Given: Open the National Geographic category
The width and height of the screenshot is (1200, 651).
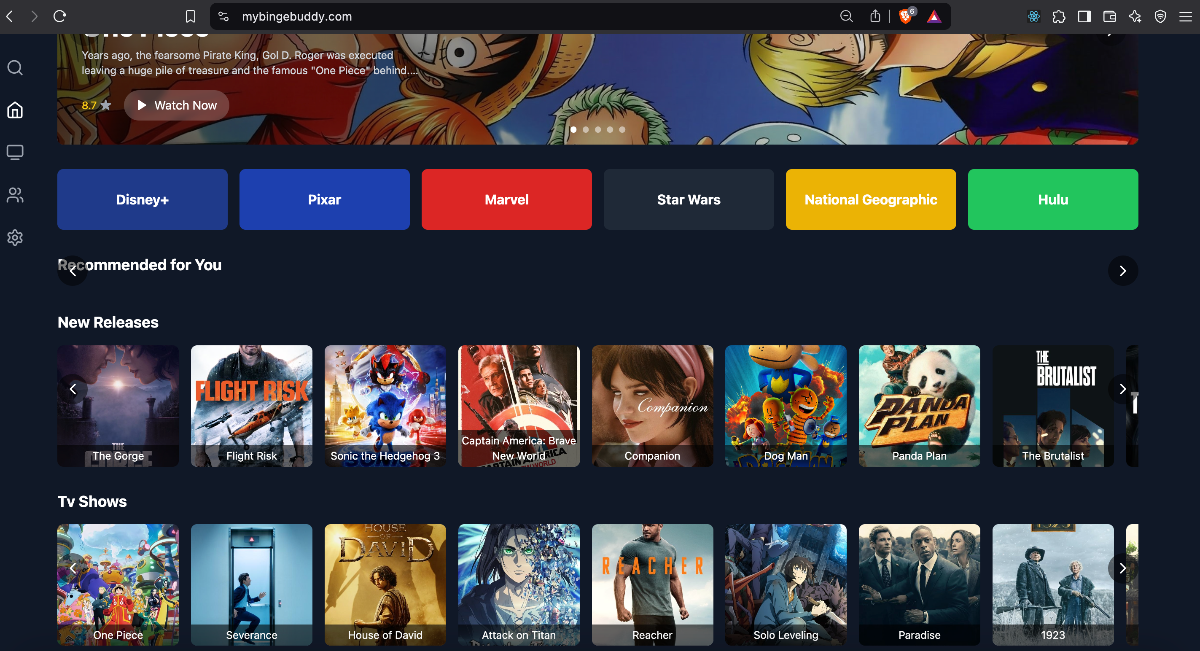Looking at the screenshot, I should (x=871, y=200).
